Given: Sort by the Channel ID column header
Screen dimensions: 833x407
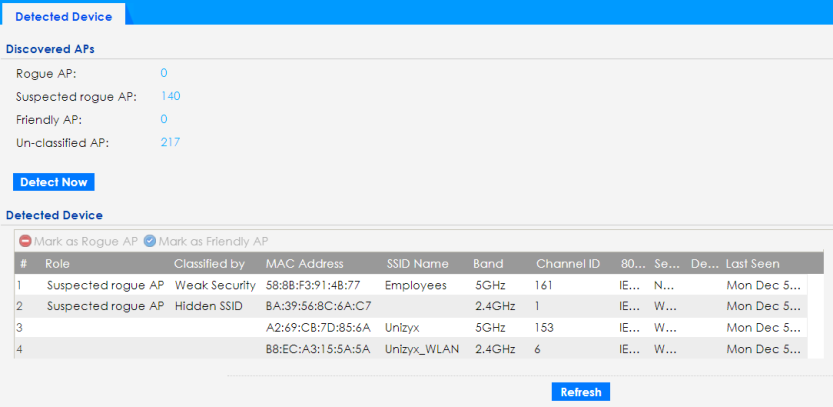Looking at the screenshot, I should 567,264.
